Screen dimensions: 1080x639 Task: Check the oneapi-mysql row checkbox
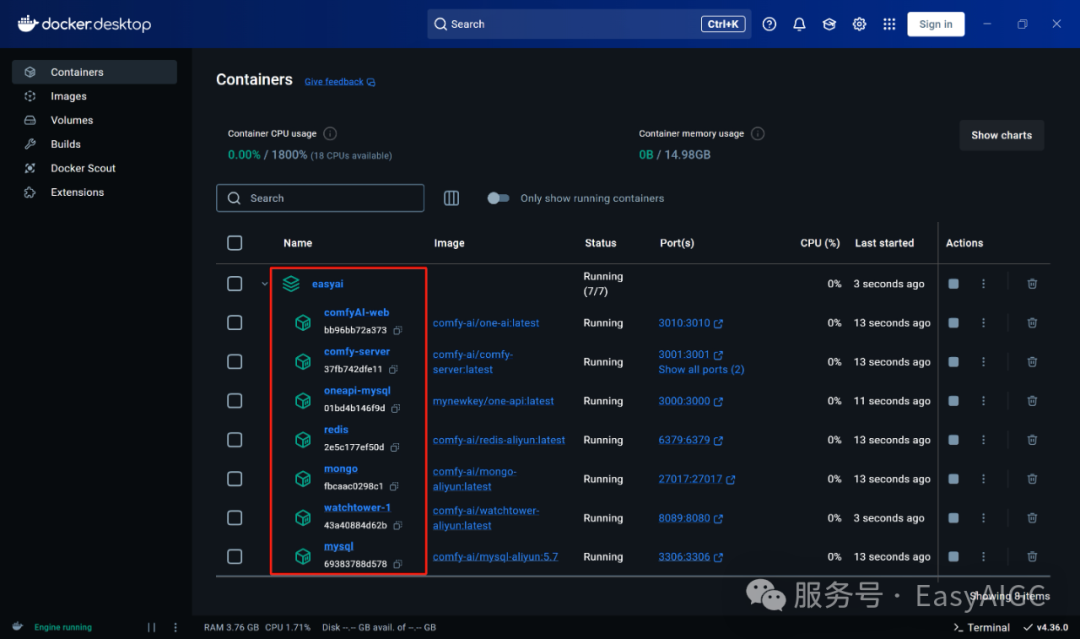click(x=235, y=401)
